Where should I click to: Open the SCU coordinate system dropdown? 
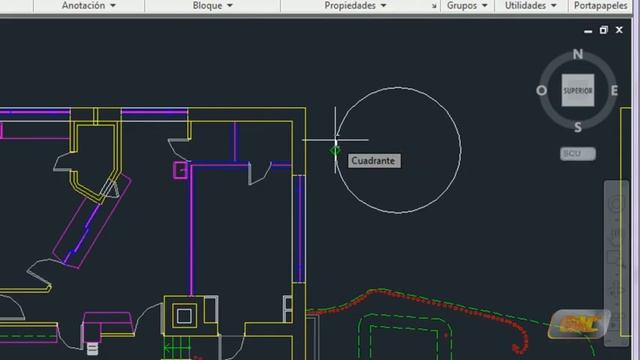click(x=578, y=154)
